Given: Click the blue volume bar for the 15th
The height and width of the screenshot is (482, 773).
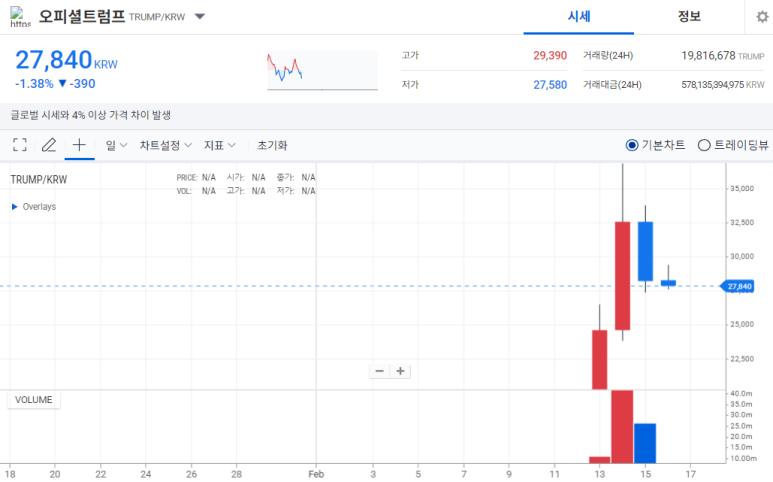Looking at the screenshot, I should pyautogui.click(x=645, y=443).
